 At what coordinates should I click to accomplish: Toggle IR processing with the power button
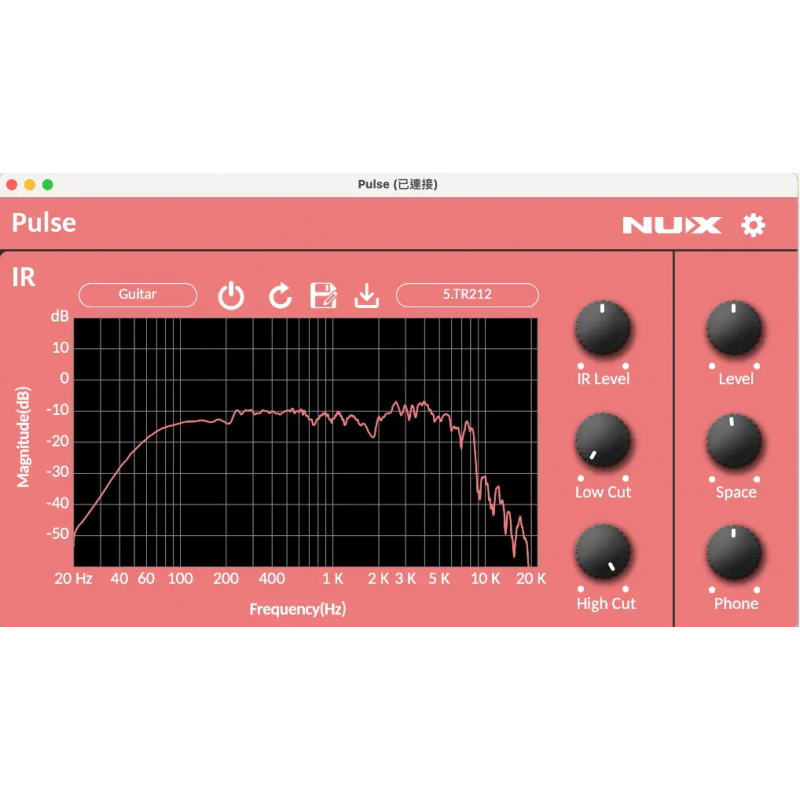pos(231,295)
